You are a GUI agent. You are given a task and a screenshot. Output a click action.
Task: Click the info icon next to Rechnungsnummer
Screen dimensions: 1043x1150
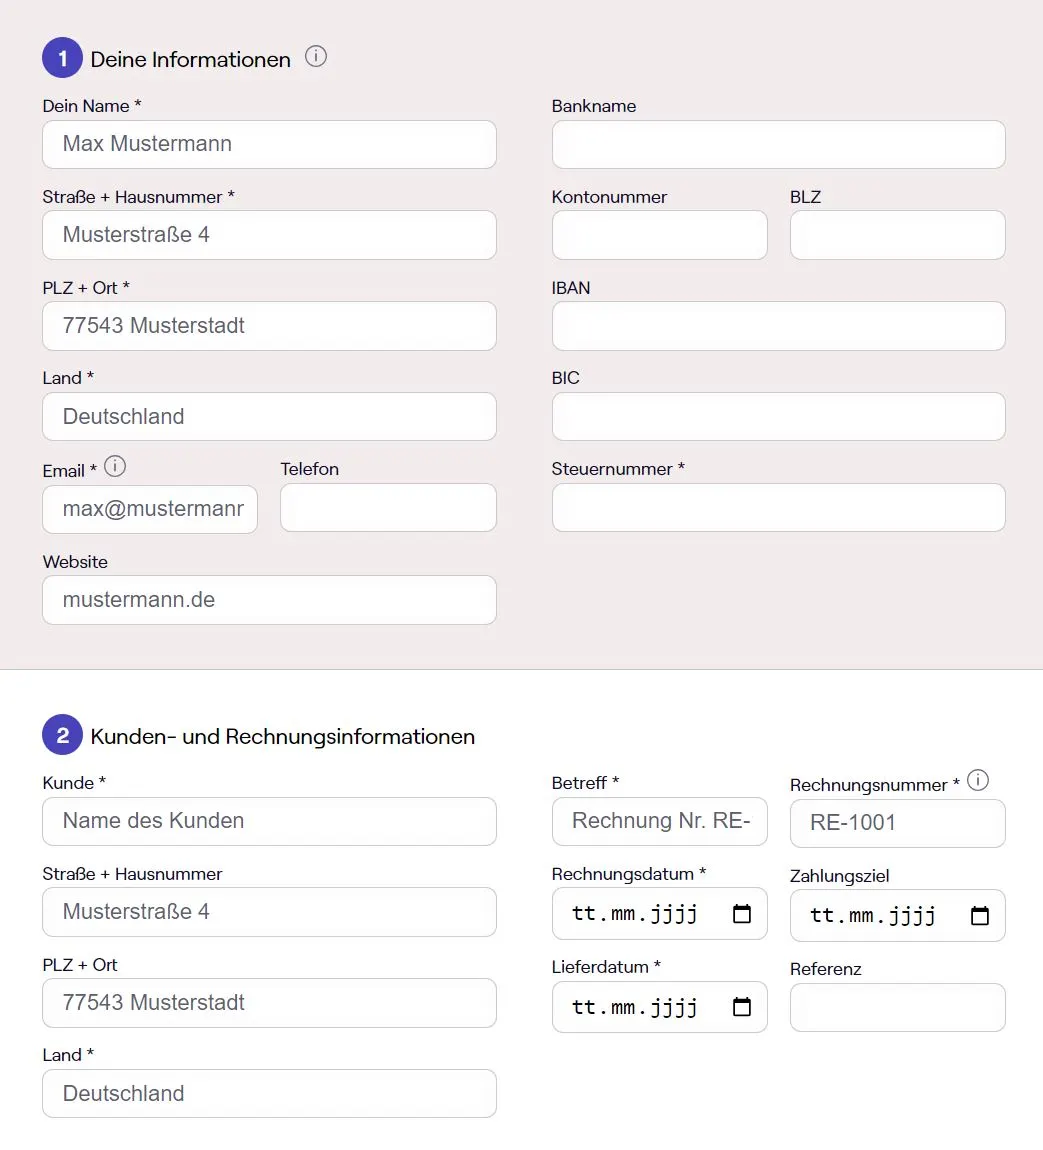979,780
